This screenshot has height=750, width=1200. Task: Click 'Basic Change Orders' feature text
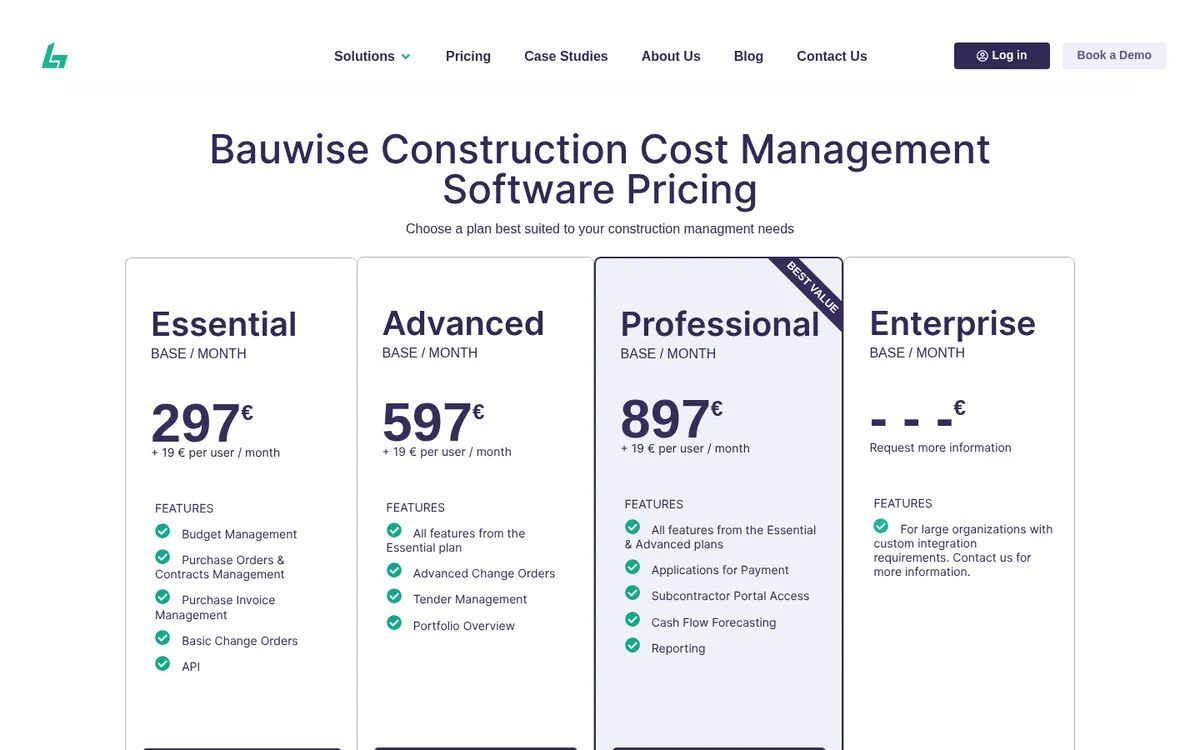click(x=240, y=641)
